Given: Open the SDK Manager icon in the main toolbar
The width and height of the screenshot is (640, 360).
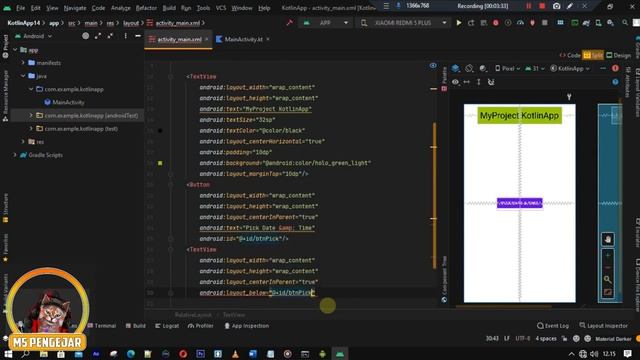Looking at the screenshot, I should click(610, 23).
